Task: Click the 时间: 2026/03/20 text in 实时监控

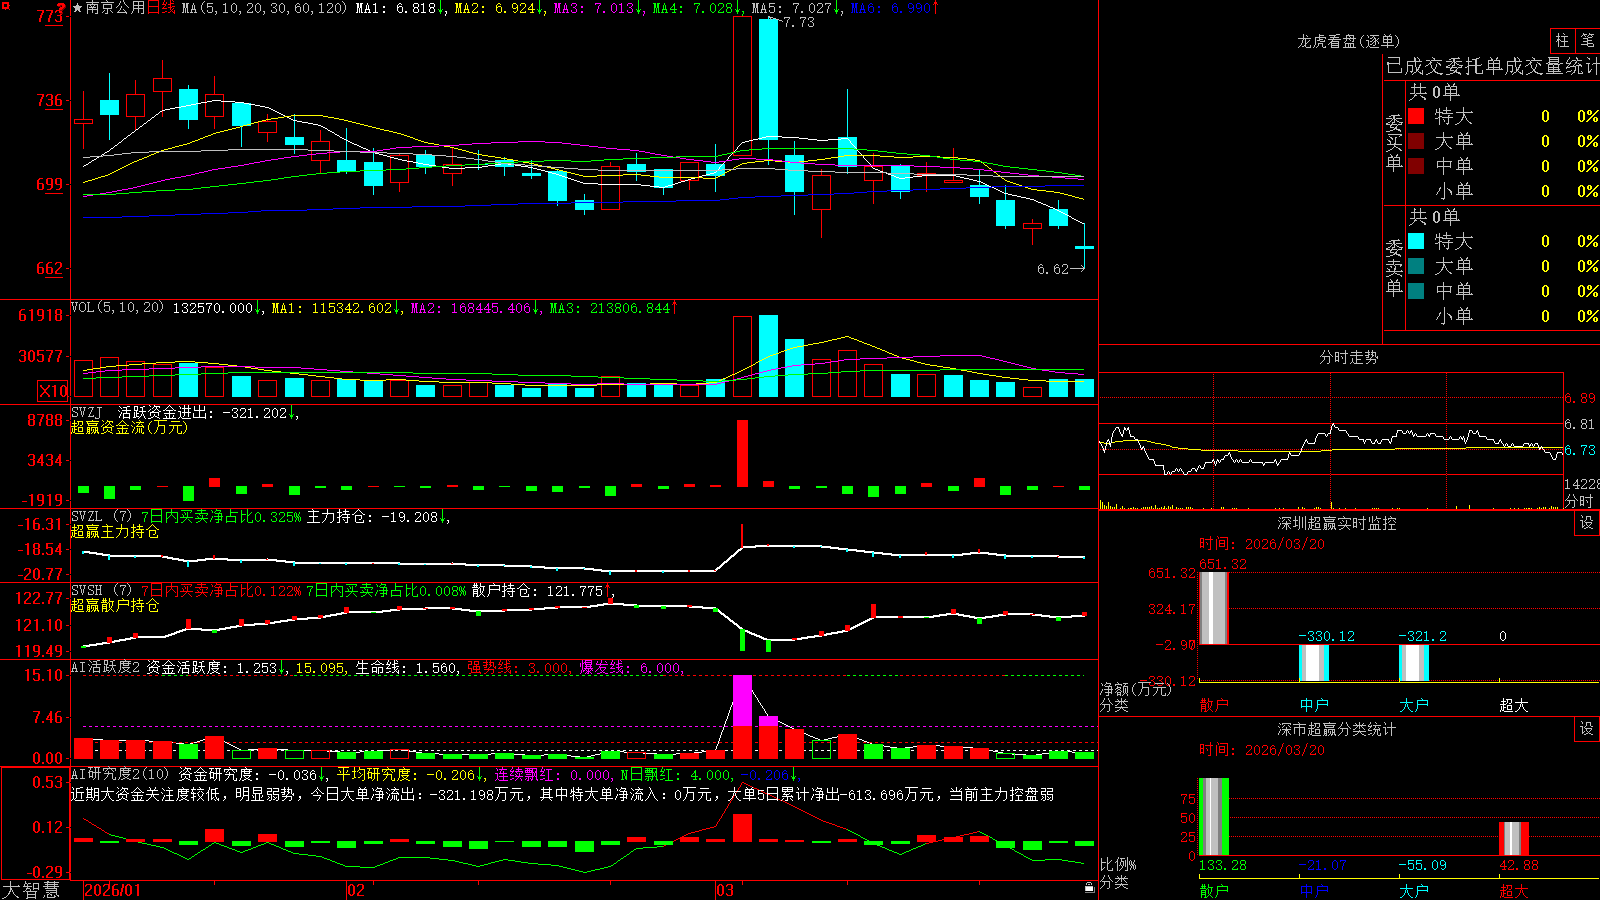Action: pos(1262,544)
